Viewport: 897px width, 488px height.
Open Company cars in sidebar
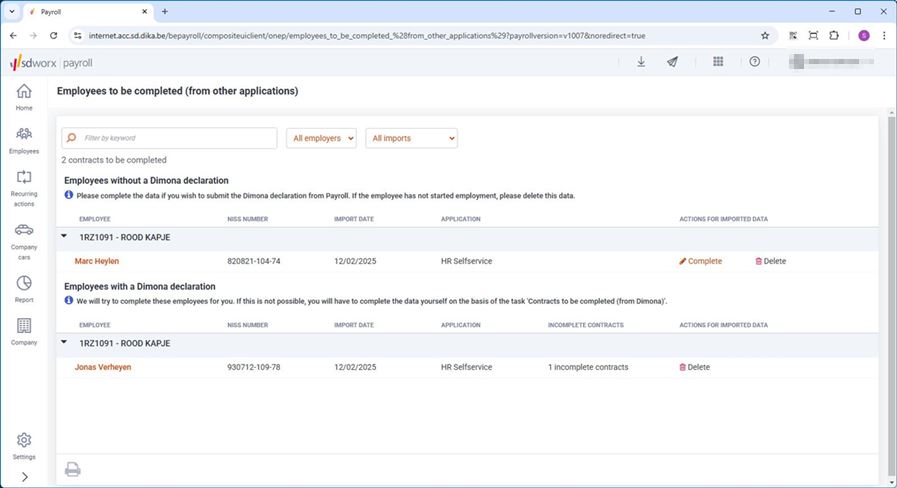pyautogui.click(x=24, y=231)
